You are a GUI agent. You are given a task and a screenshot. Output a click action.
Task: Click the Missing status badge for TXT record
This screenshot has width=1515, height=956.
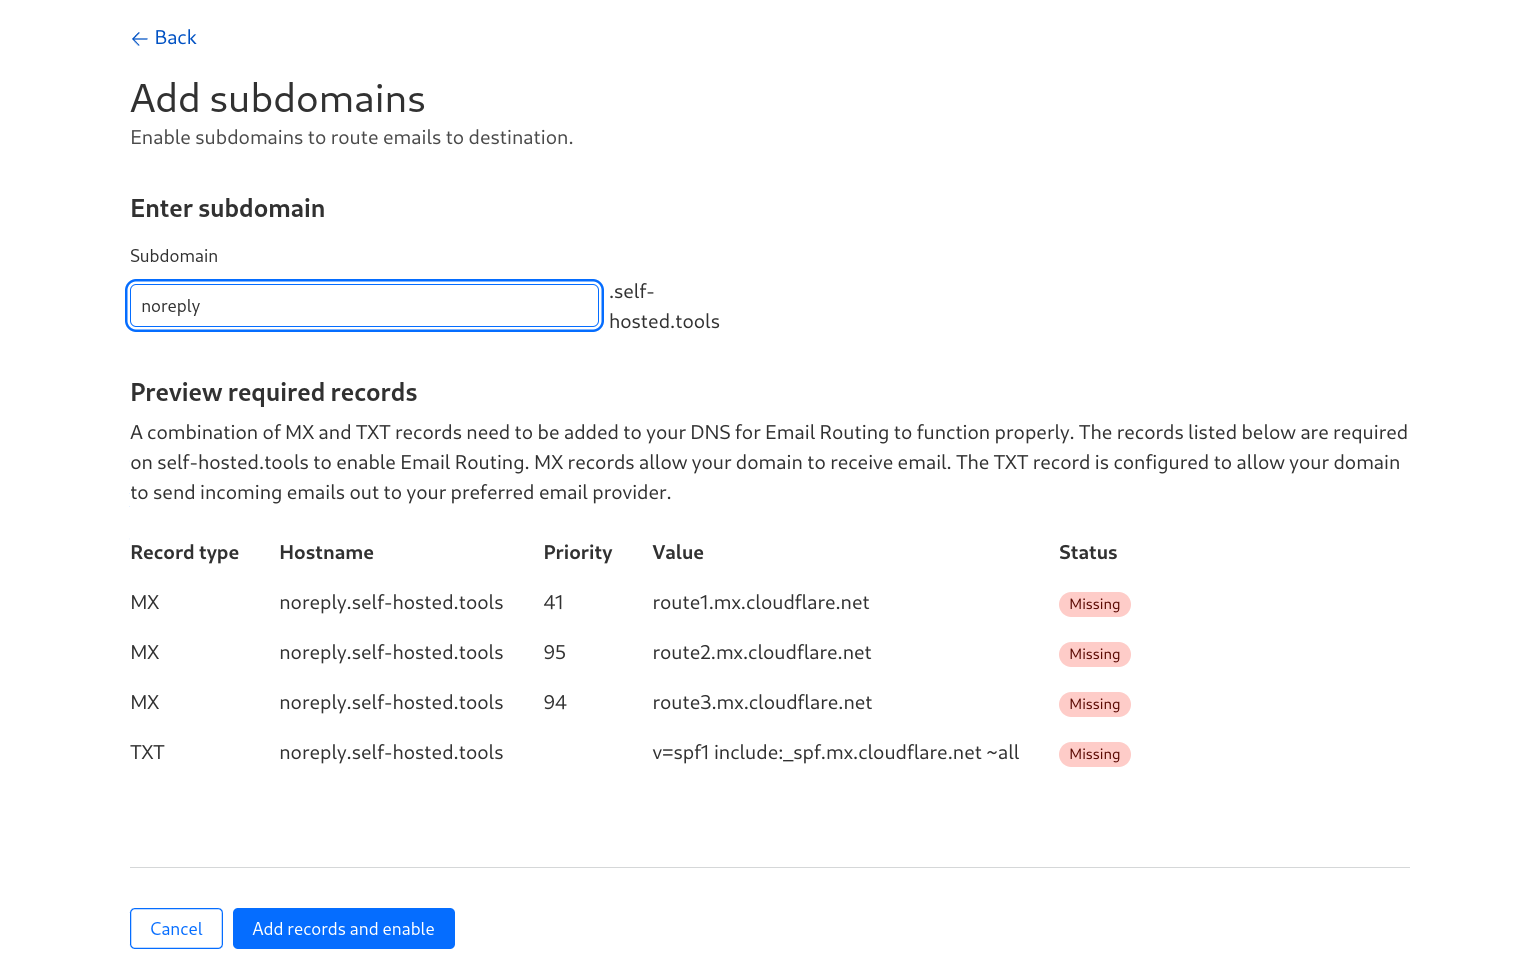point(1095,754)
